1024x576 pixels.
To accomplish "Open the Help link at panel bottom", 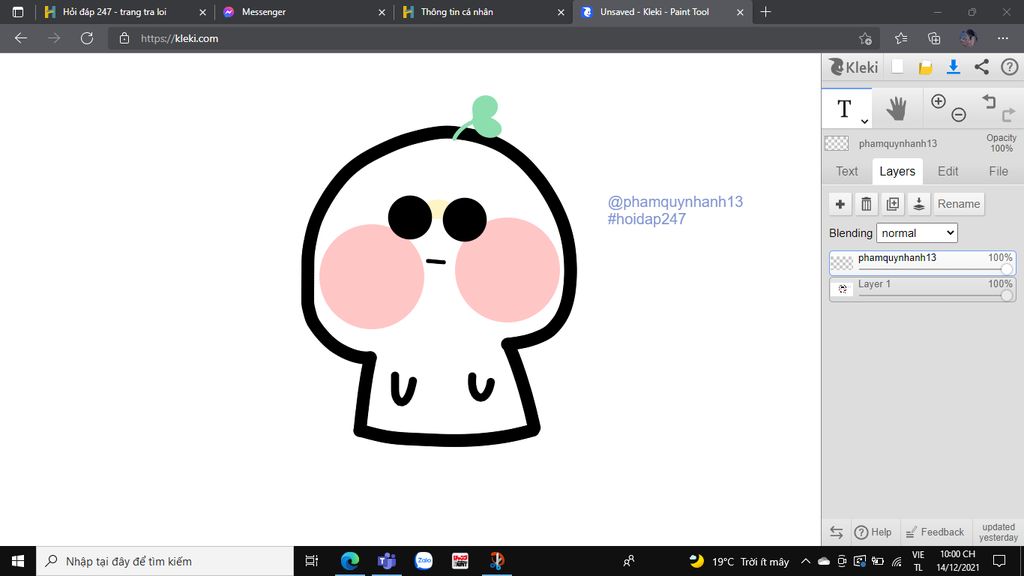I will [x=873, y=532].
